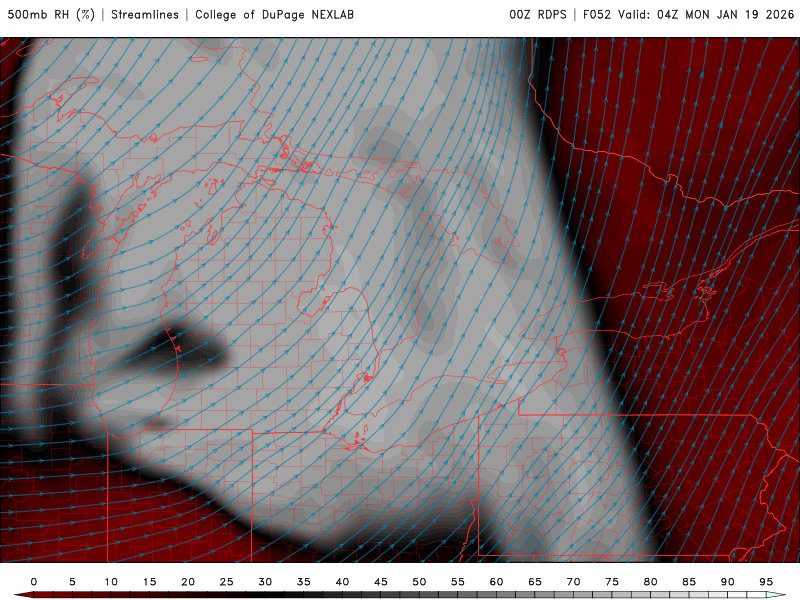
Task: Select the colorbar value "20"
Action: 188,582
